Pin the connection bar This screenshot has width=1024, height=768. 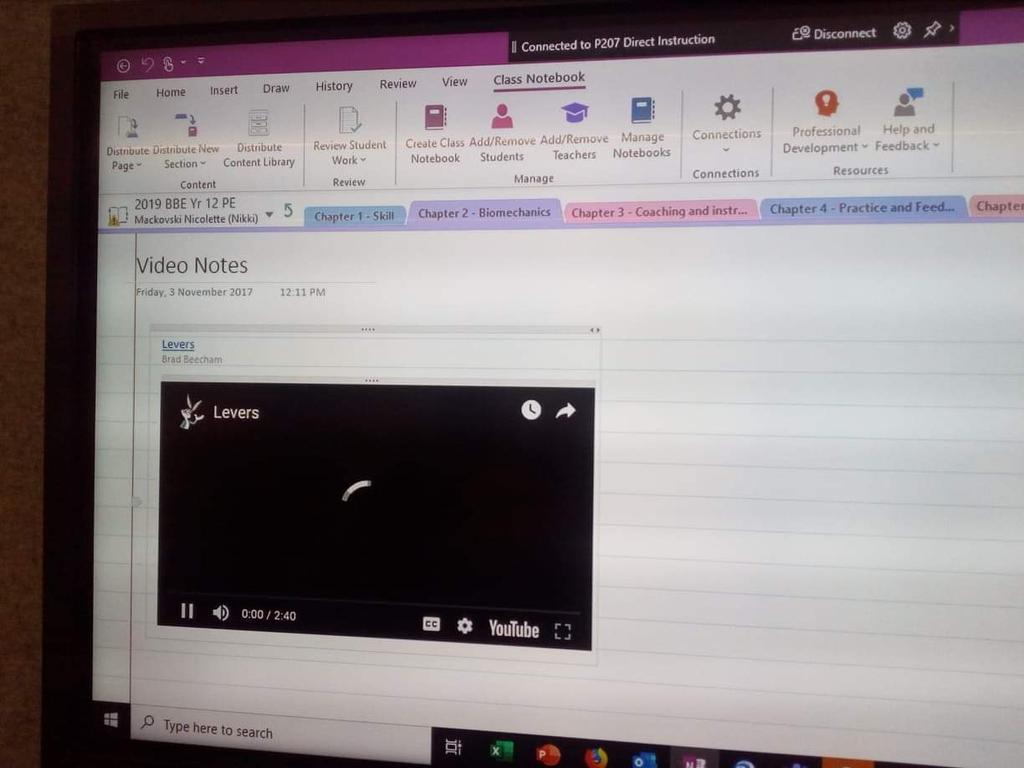coord(932,29)
